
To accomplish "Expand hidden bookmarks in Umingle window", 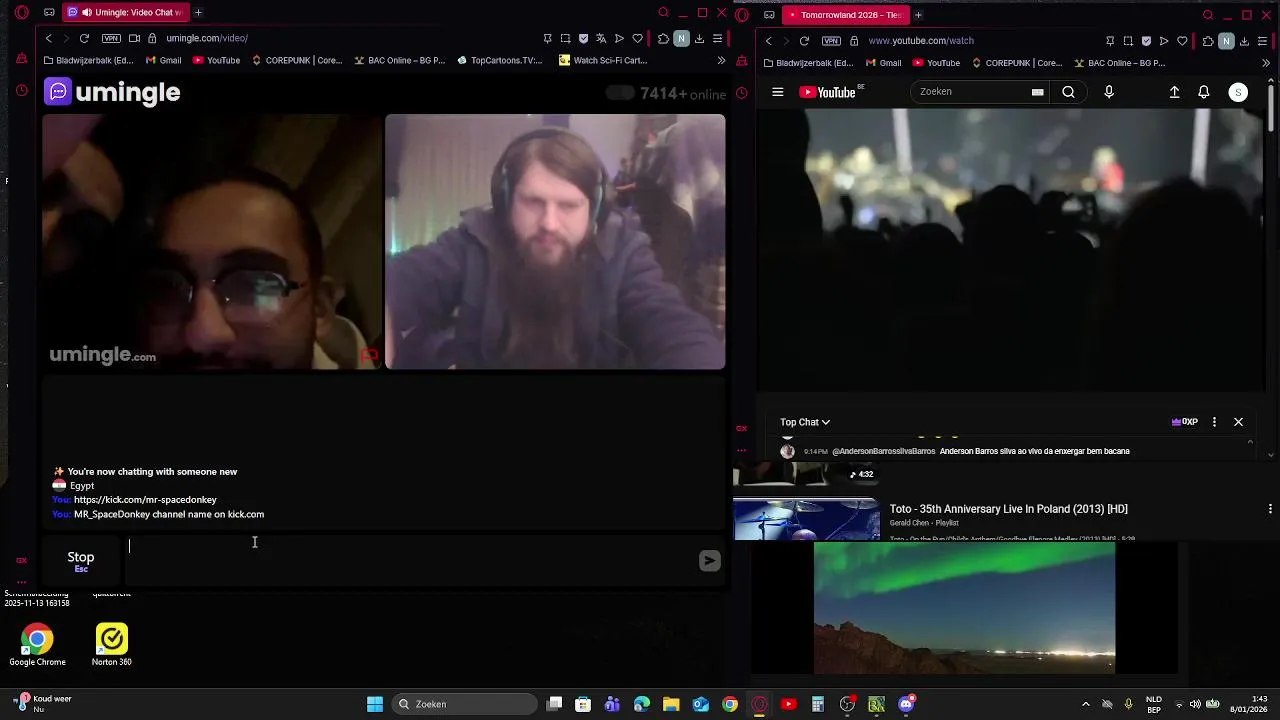I will [721, 60].
